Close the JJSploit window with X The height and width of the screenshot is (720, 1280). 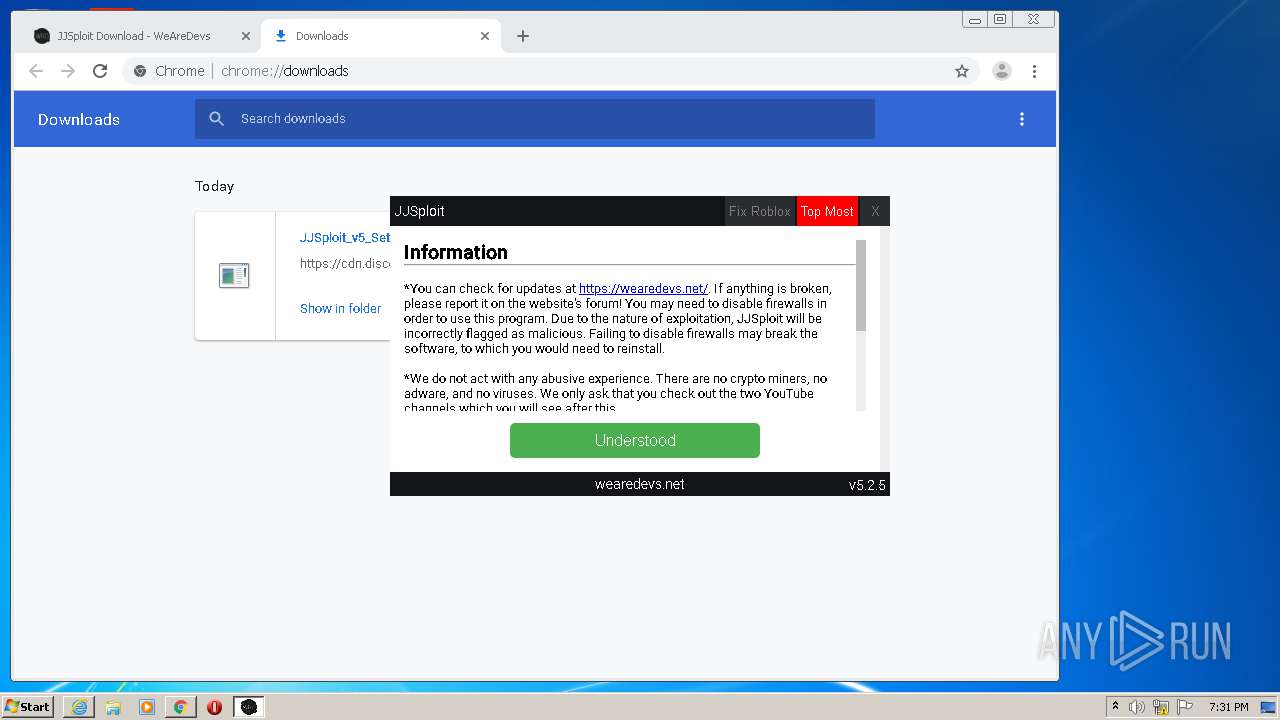pyautogui.click(x=874, y=211)
